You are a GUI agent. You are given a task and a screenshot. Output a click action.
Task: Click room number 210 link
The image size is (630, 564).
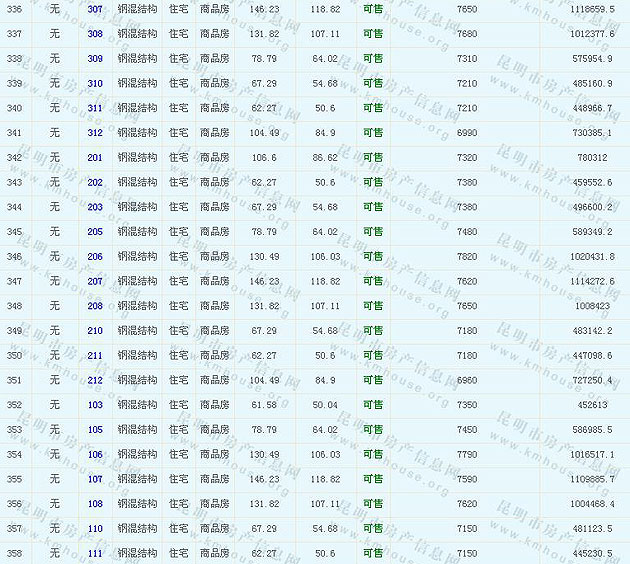point(95,331)
